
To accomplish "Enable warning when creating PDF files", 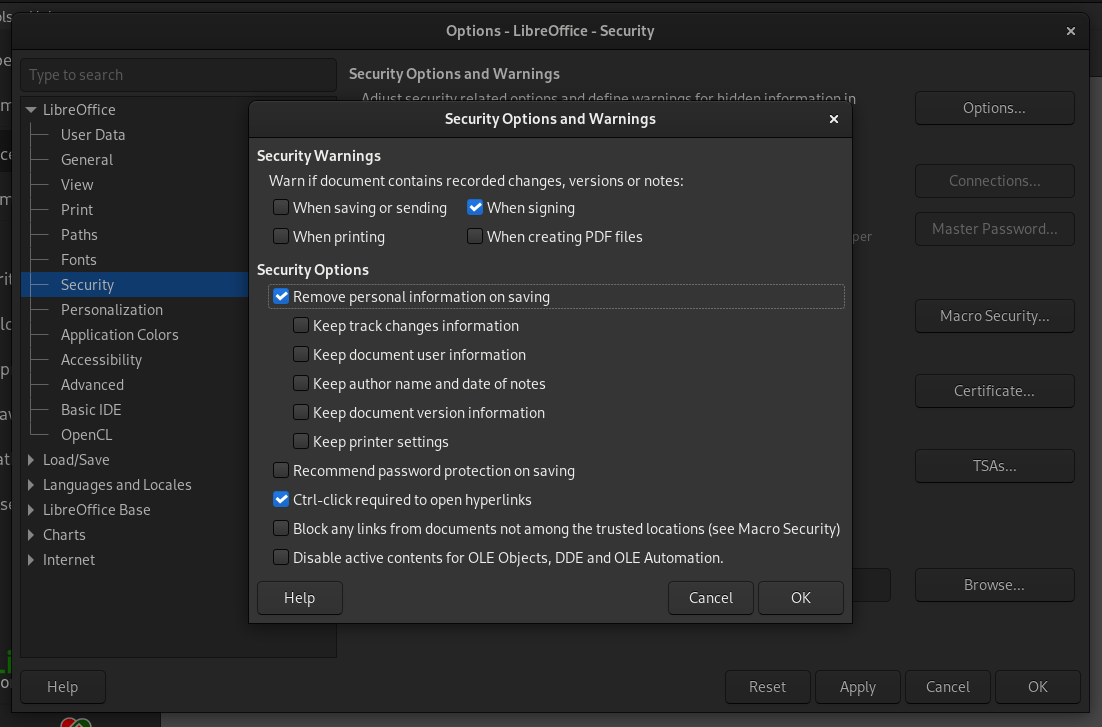I will [x=474, y=236].
